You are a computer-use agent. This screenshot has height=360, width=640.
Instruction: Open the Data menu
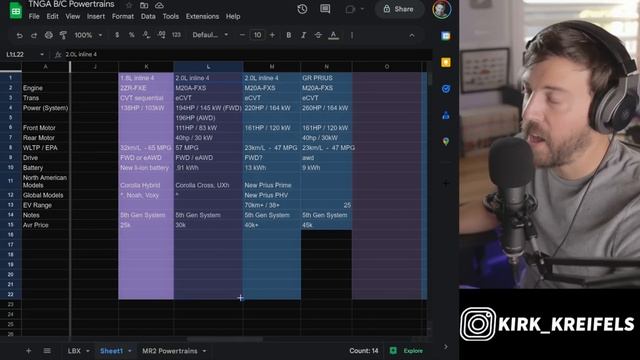(148, 16)
